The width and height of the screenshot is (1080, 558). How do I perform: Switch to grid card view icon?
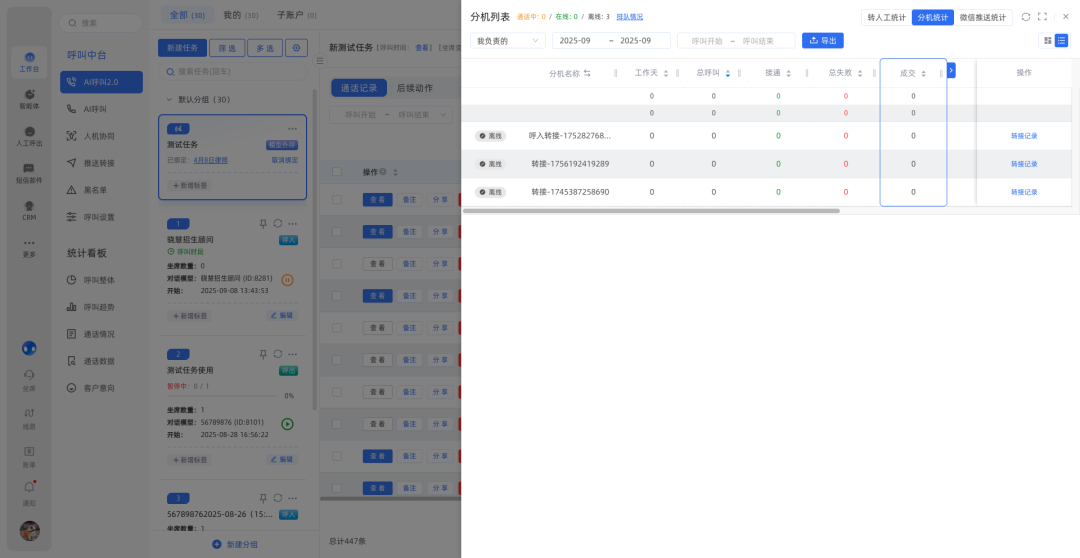coord(1047,41)
